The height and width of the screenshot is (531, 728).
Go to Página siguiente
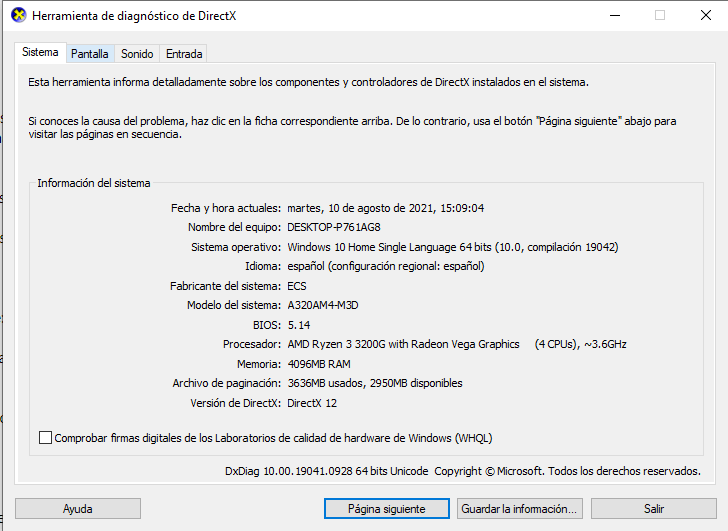(387, 509)
